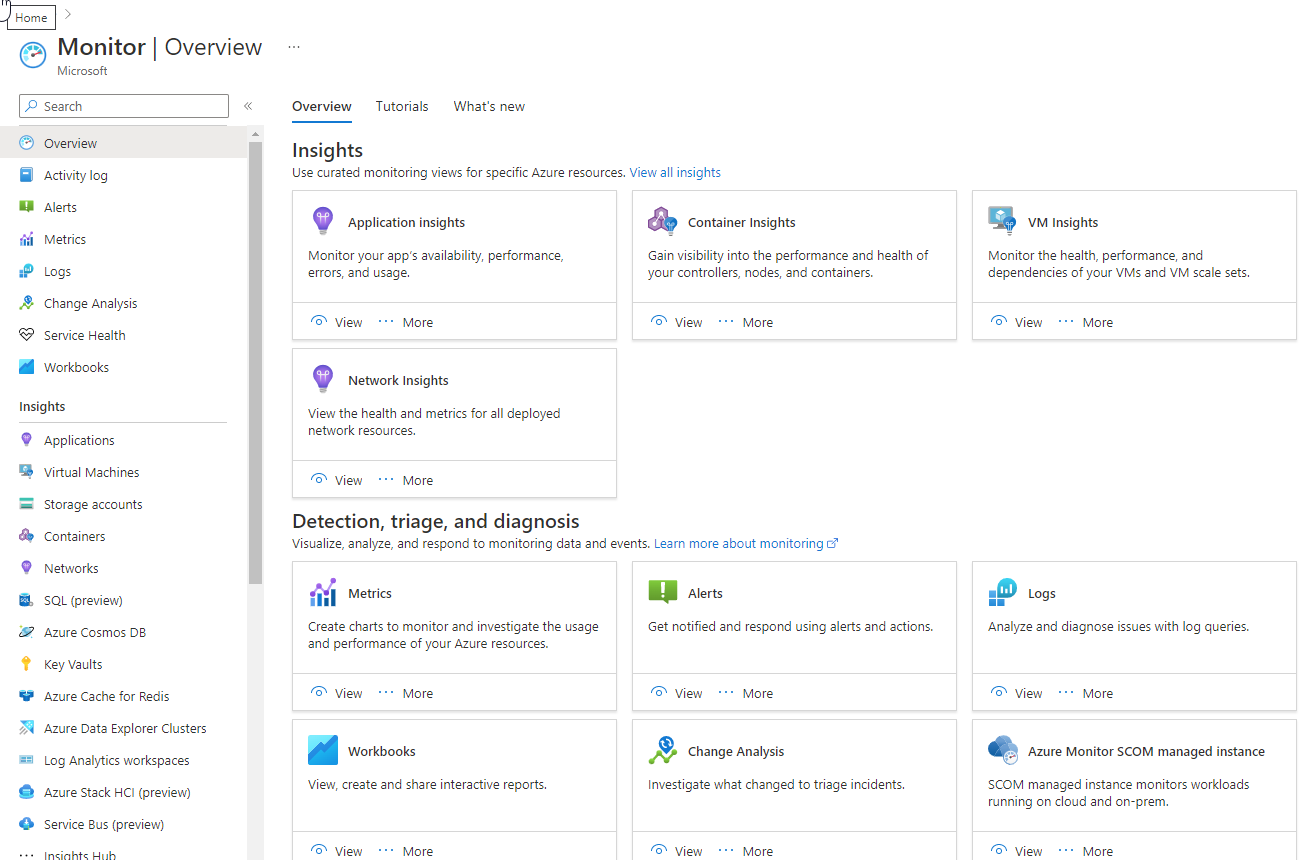Open the What's new tab

488,106
